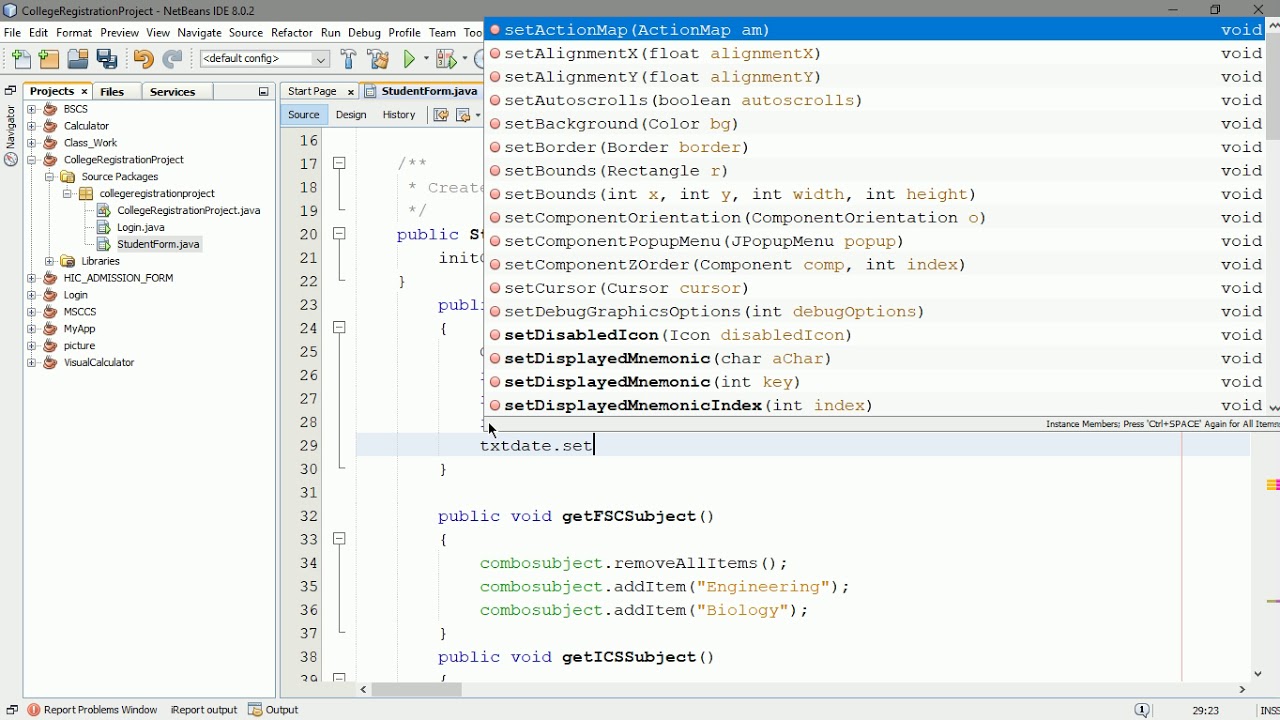Close the Projects tab
1280x720 pixels.
pos(85,92)
